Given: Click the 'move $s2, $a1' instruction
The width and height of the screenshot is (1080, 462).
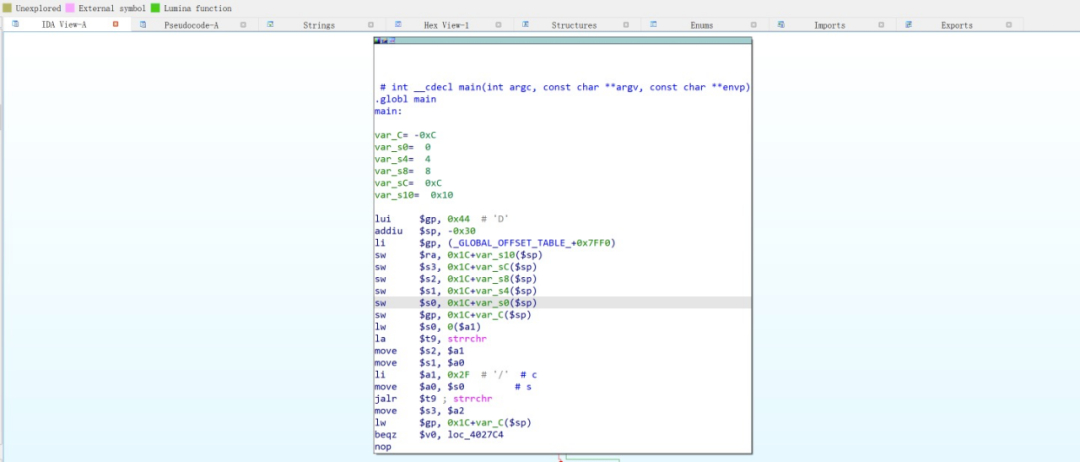Looking at the screenshot, I should (x=419, y=350).
